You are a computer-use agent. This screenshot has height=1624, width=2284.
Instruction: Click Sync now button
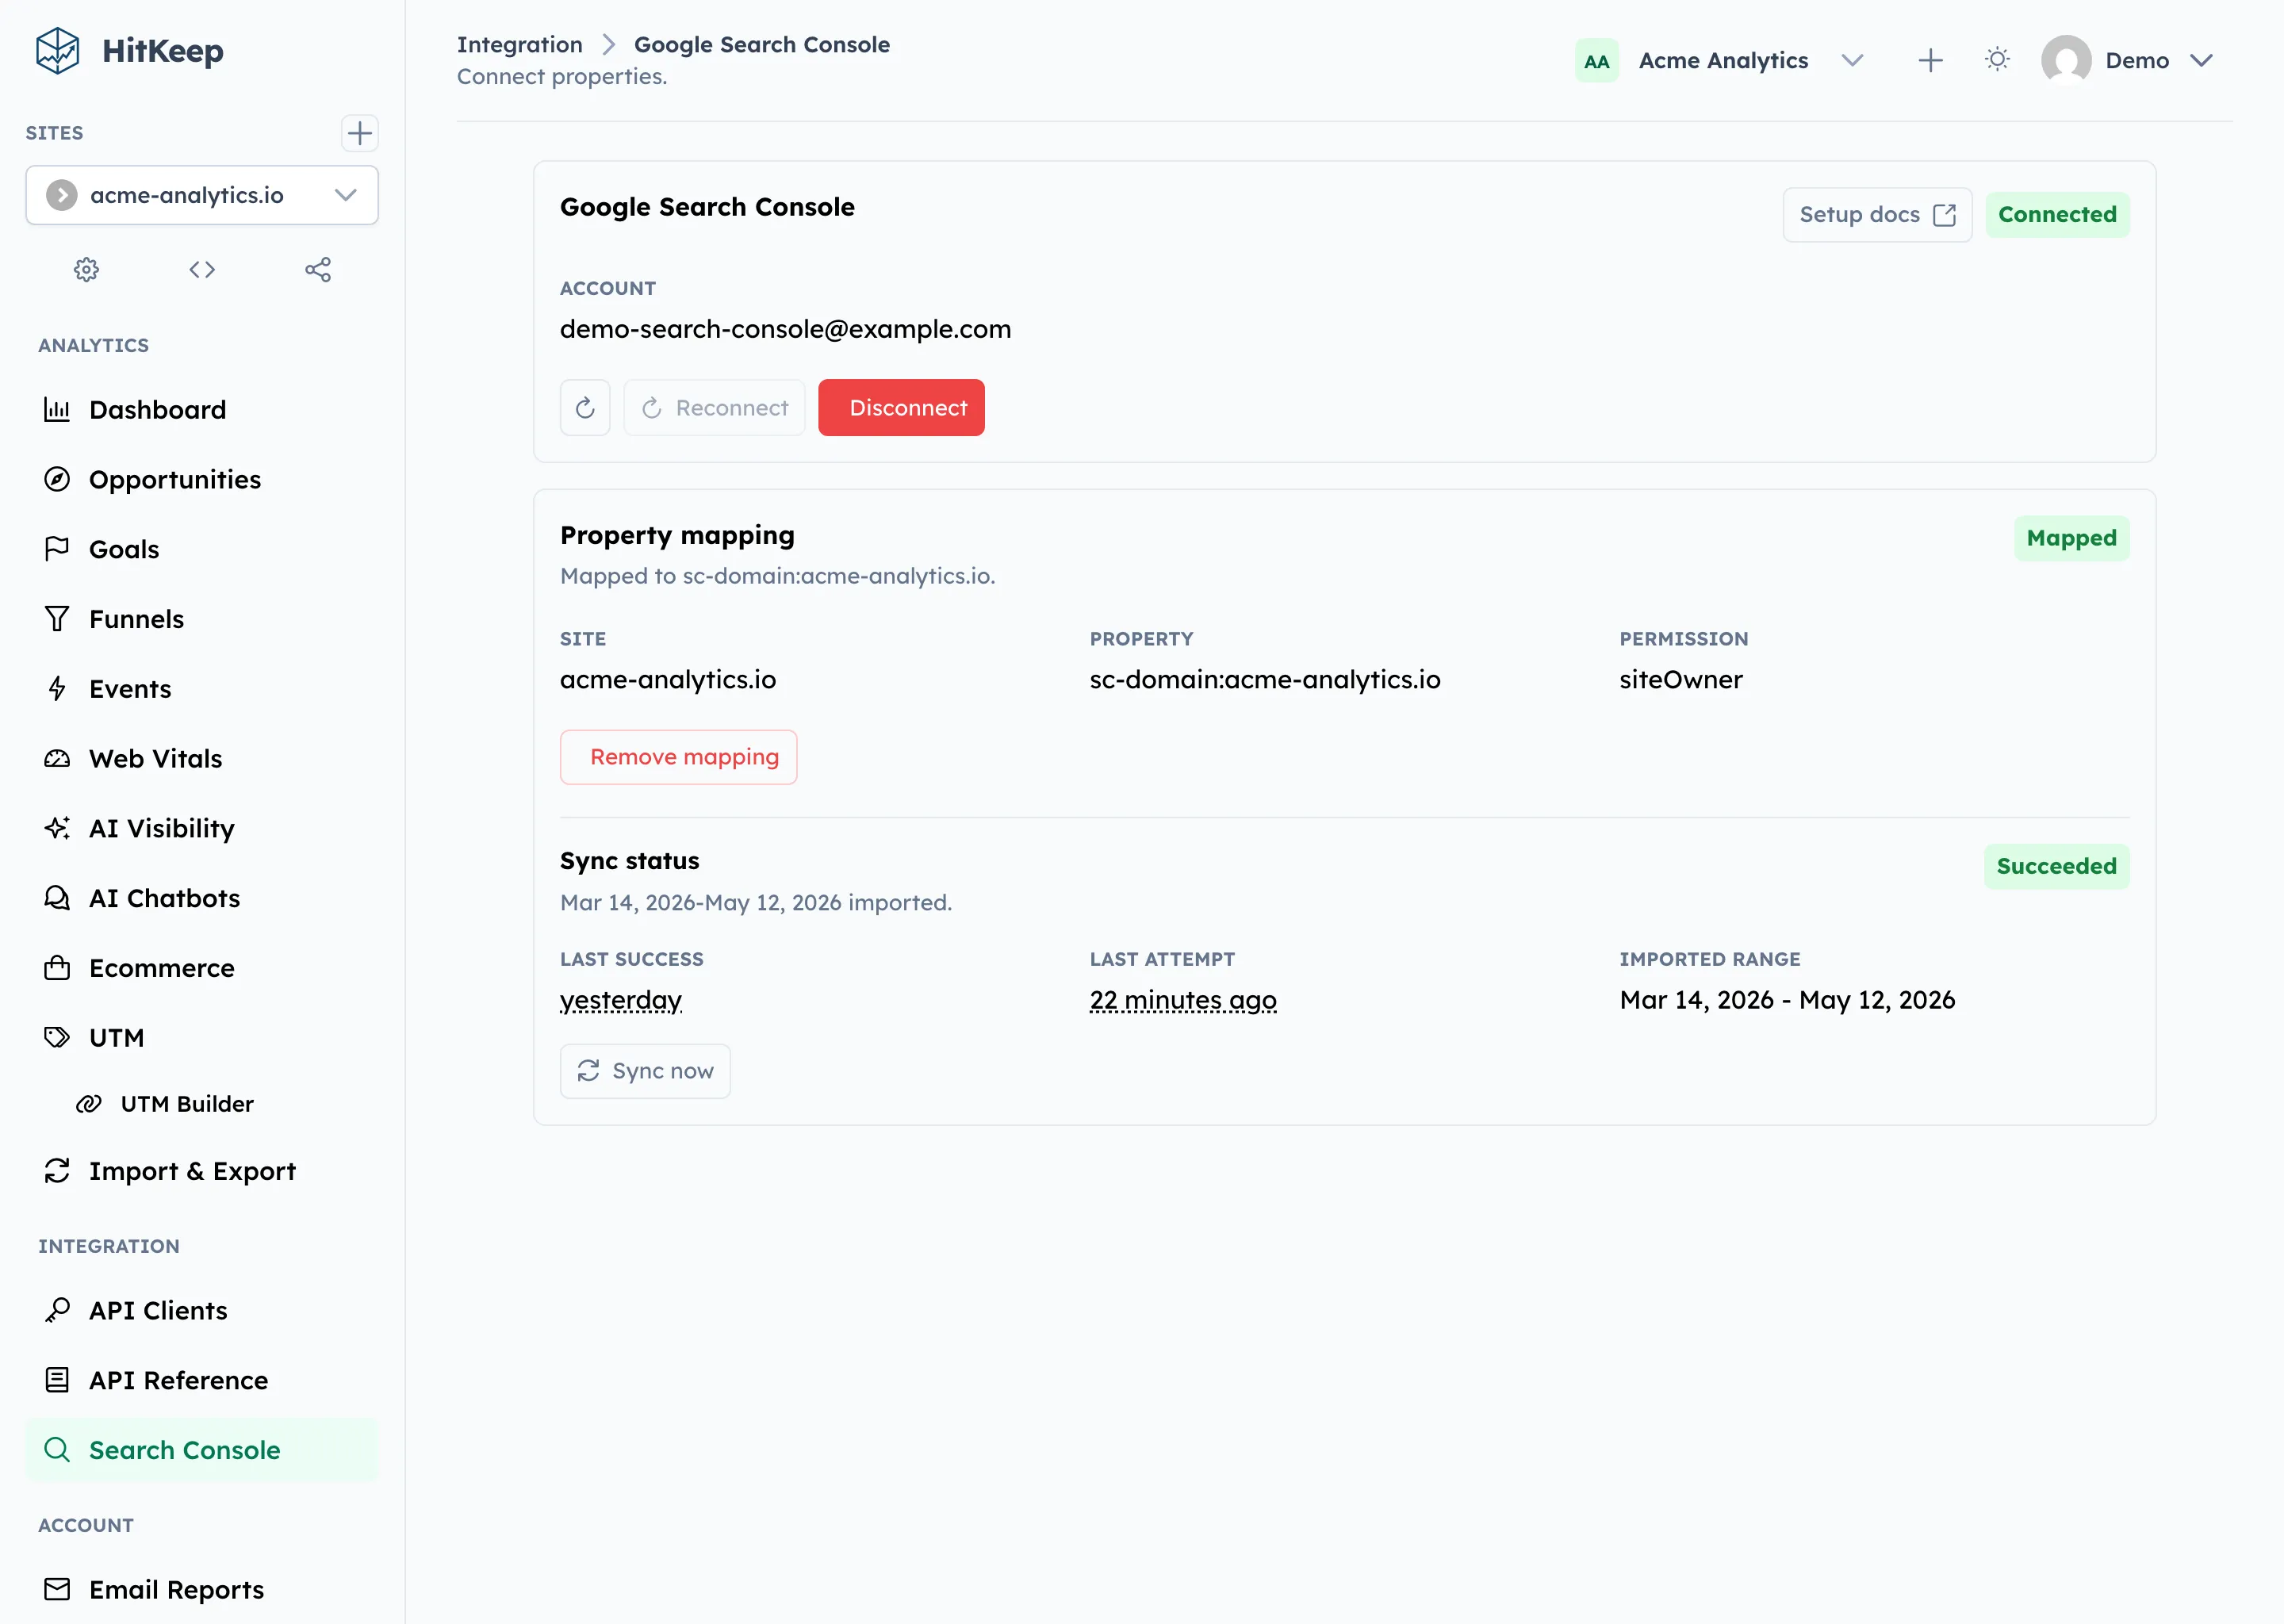[645, 1071]
